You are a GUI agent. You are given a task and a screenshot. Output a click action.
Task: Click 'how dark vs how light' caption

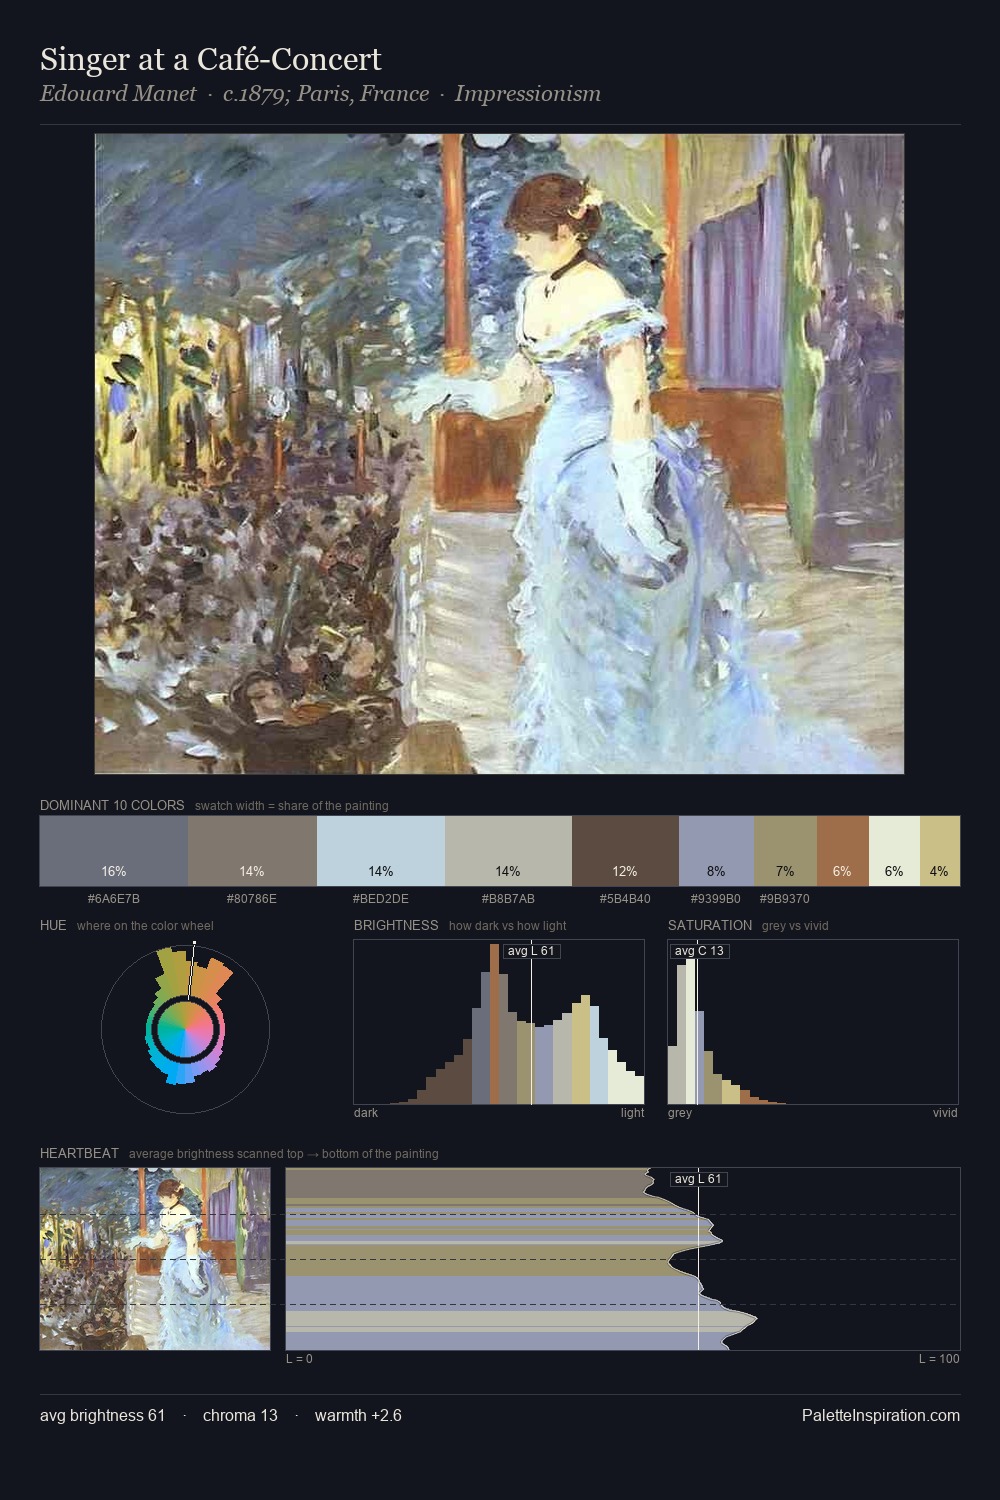coord(508,926)
